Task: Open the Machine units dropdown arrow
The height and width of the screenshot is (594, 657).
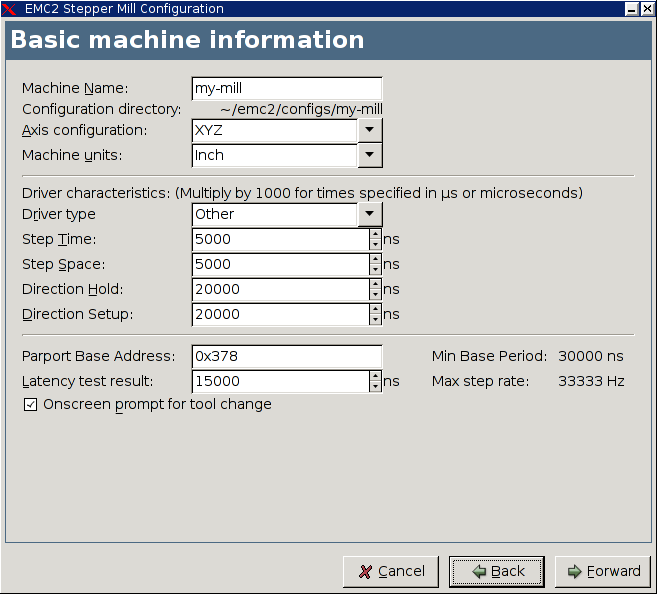Action: coord(370,155)
